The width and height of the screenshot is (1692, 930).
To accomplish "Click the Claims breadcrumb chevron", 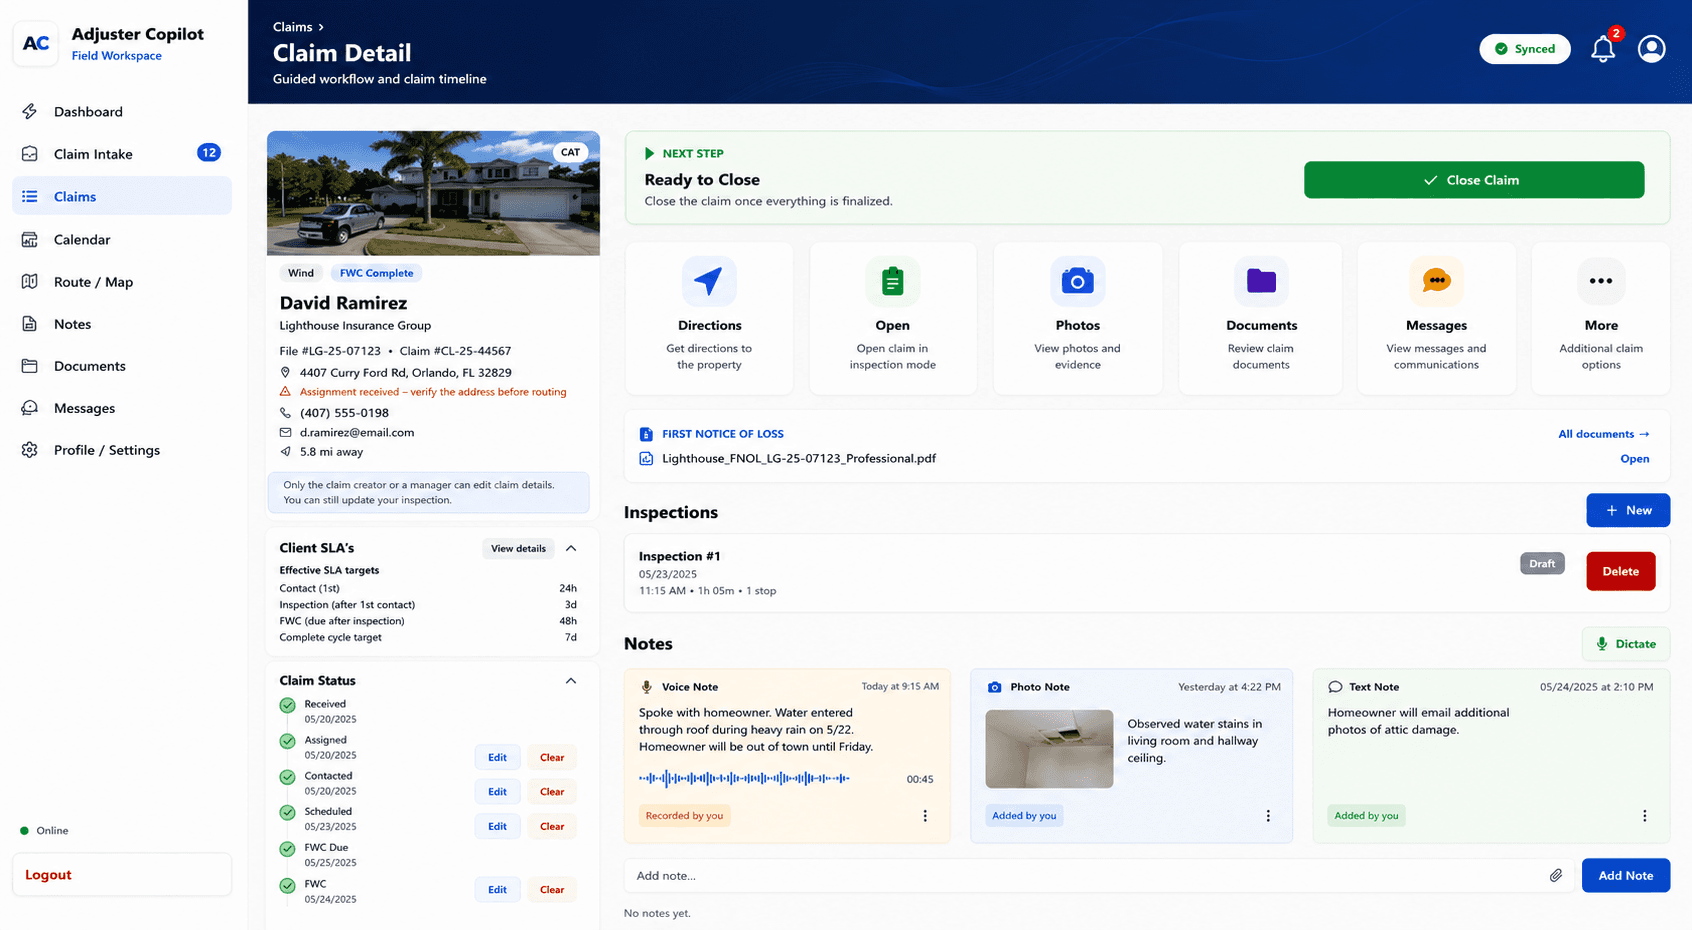I will point(320,27).
